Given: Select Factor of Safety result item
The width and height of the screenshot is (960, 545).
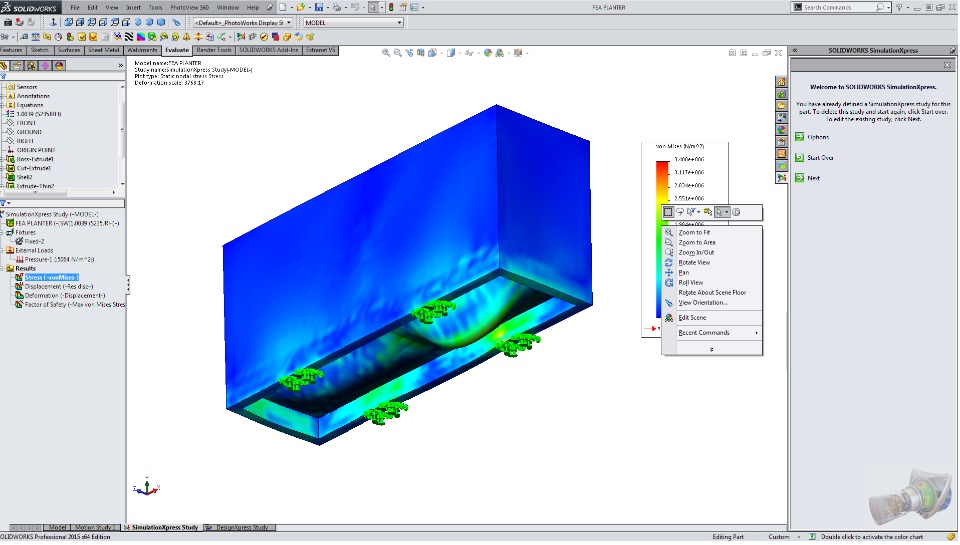Looking at the screenshot, I should 74,304.
